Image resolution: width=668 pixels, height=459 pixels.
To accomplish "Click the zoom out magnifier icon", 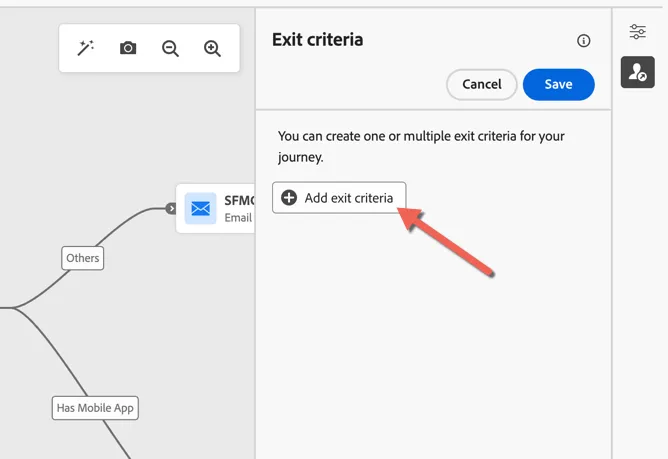I will click(170, 48).
